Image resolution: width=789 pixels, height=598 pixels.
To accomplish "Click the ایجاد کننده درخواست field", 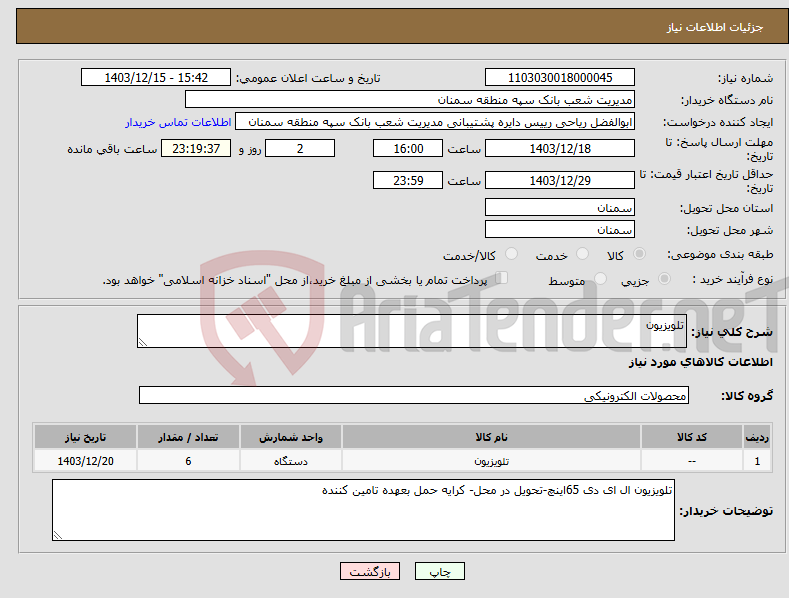I will (435, 122).
